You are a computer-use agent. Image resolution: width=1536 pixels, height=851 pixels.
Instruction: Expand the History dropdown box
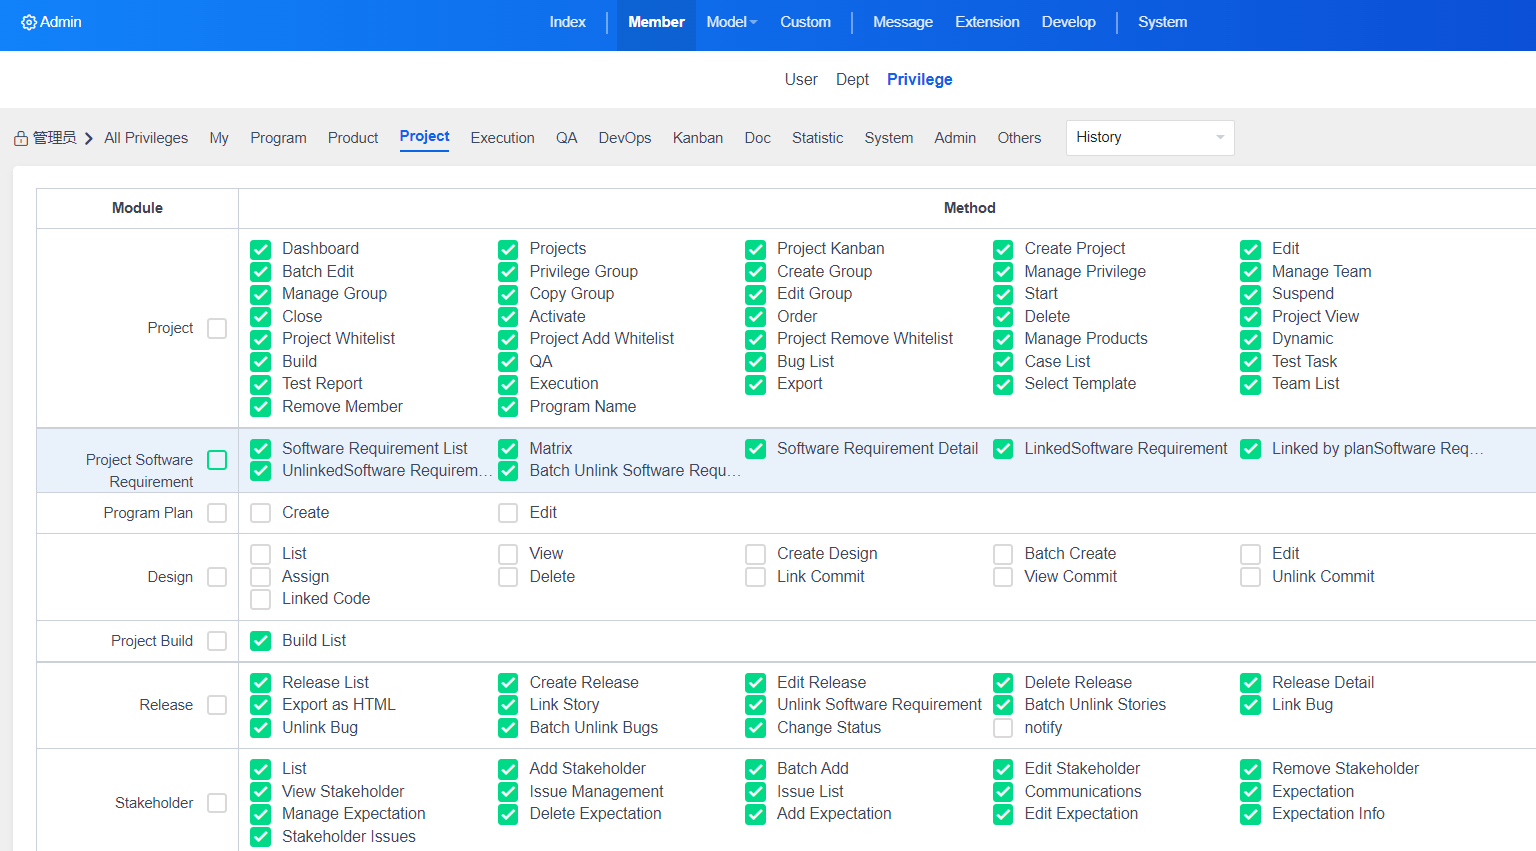[x=1149, y=138]
